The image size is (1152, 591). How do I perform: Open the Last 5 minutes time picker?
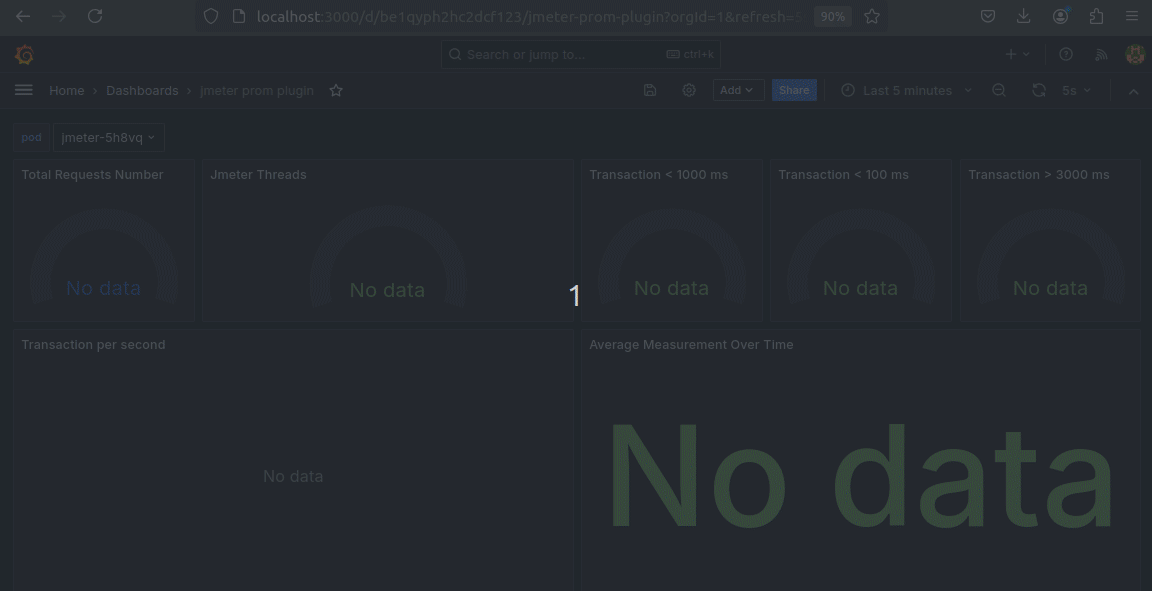(x=906, y=90)
